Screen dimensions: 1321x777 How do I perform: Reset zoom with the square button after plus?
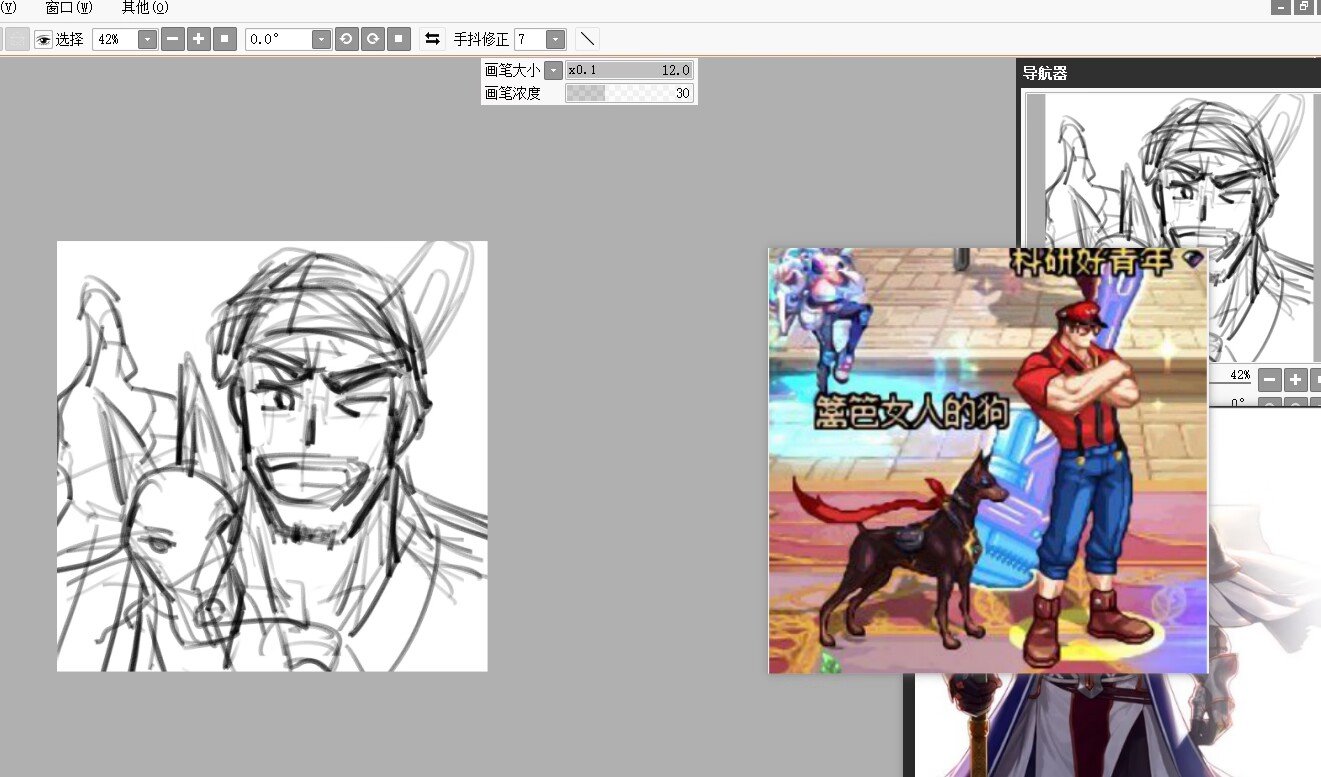click(225, 39)
